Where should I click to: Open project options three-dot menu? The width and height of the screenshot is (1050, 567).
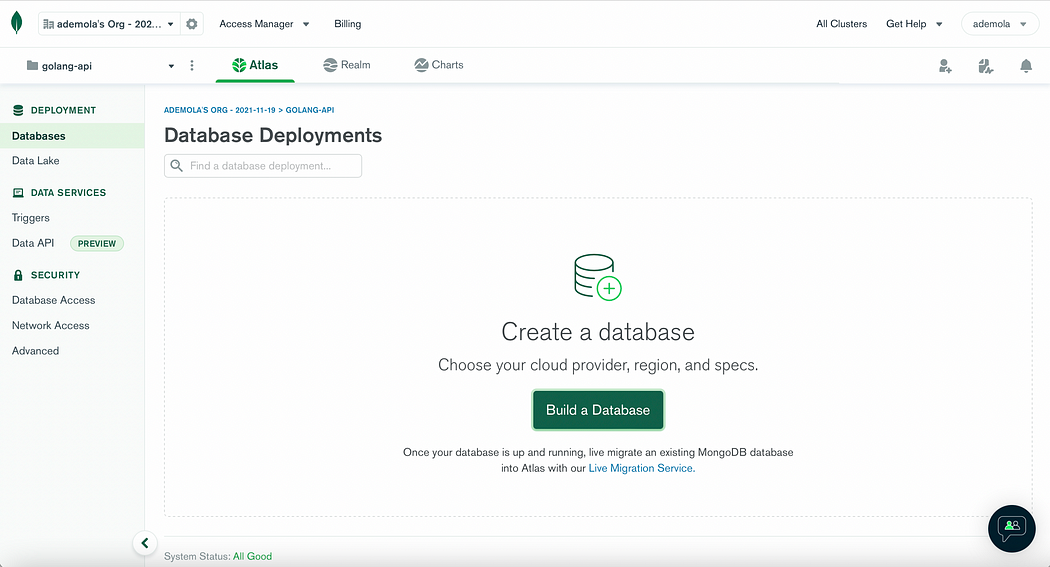(x=192, y=66)
